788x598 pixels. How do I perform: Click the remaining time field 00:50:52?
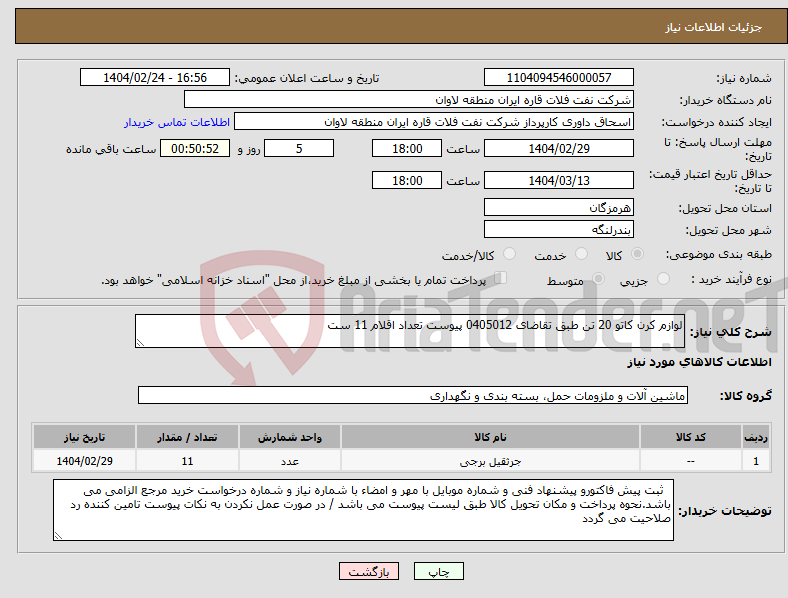tap(195, 148)
